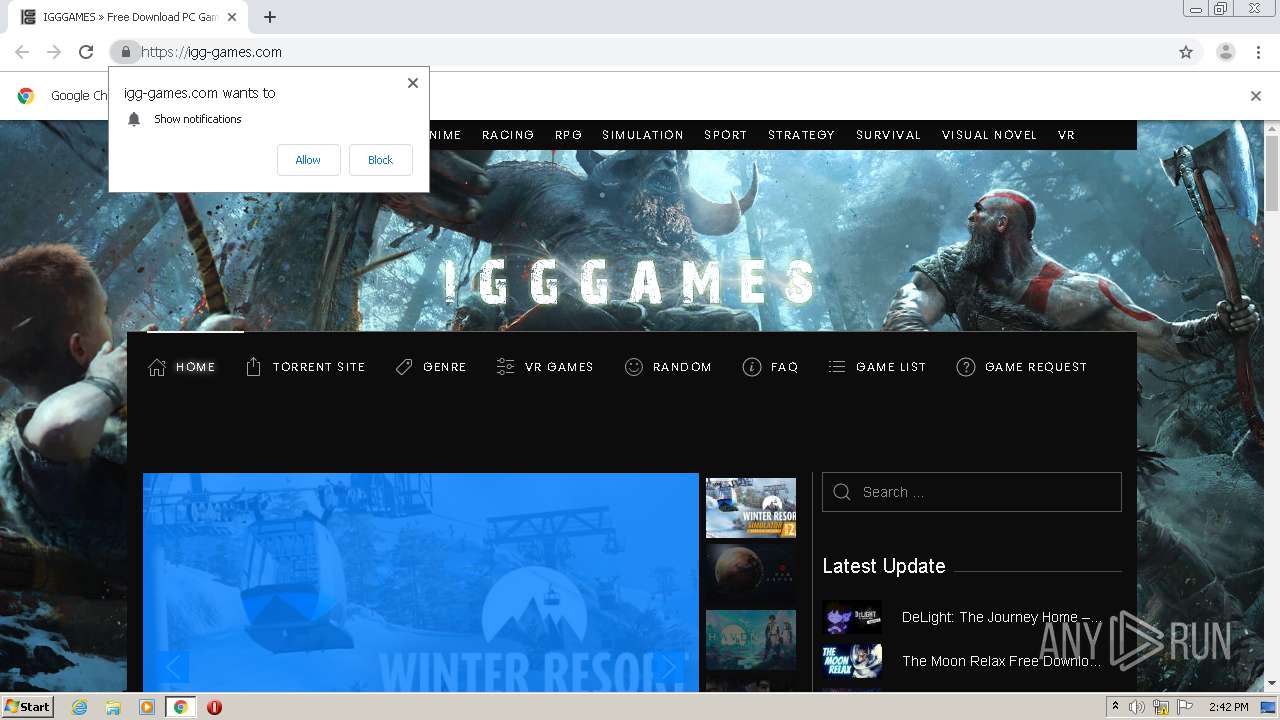Screen dimensions: 1280x720
Task: Open DeLight: The Journey Home post
Action: coord(1001,617)
